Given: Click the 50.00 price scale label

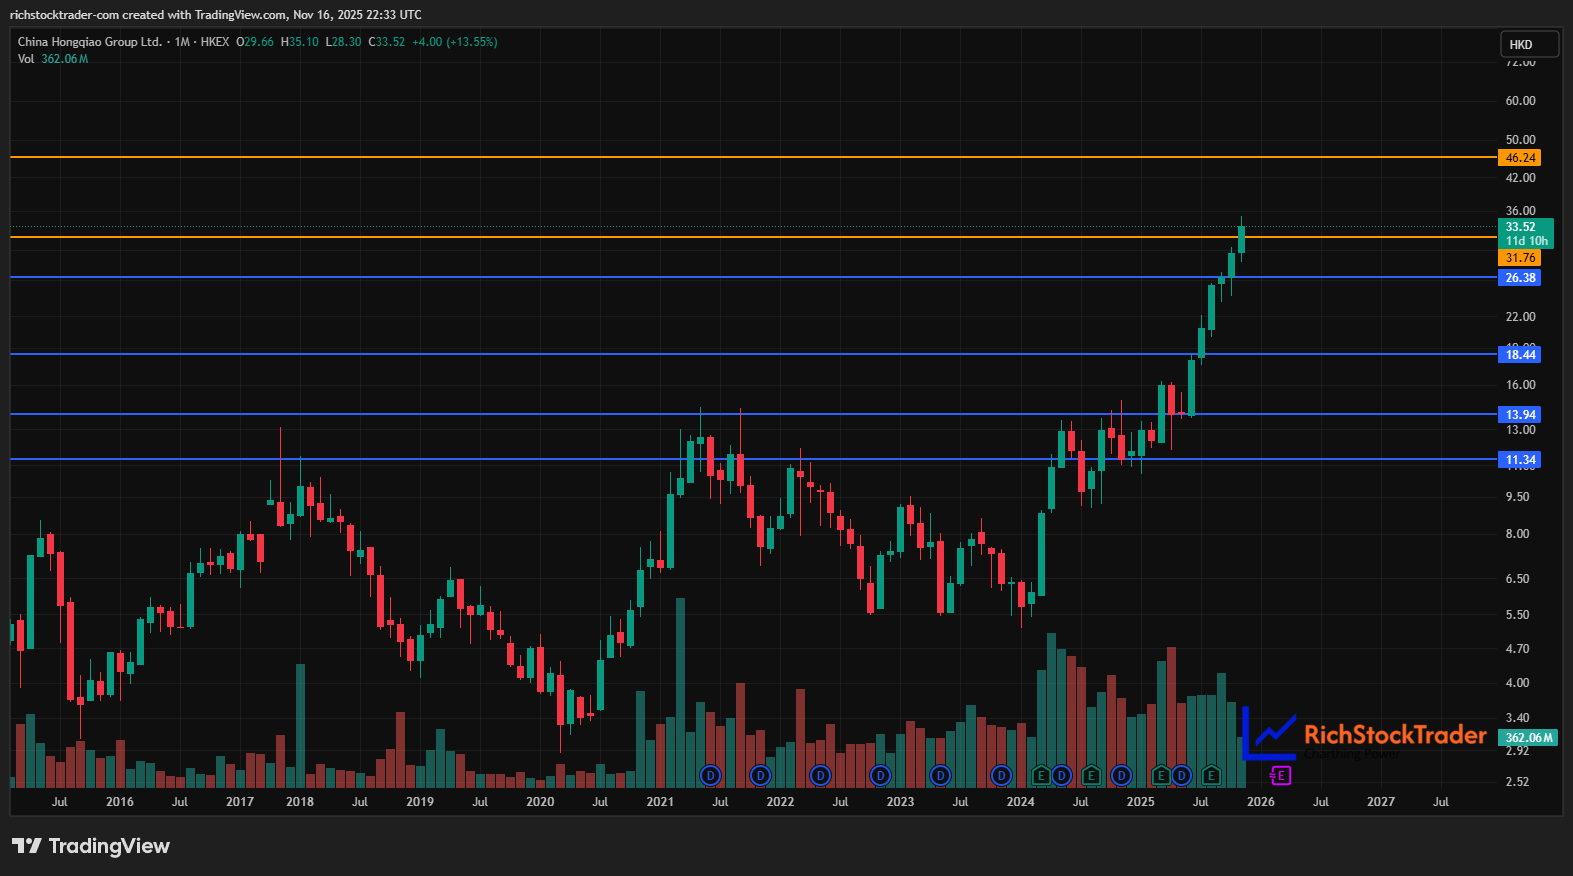Looking at the screenshot, I should click(1520, 140).
